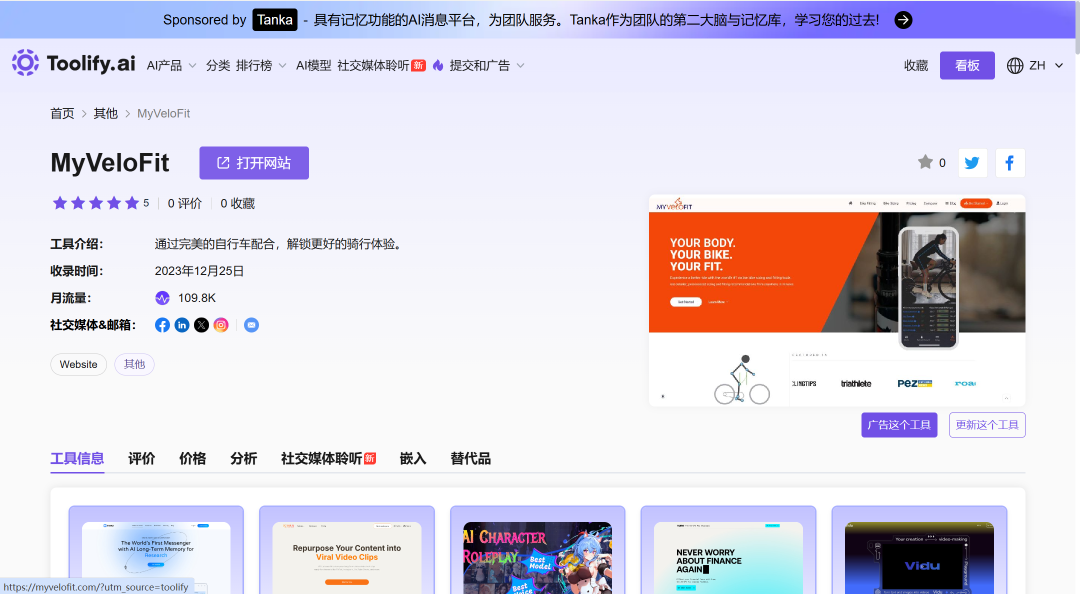Open the 收藏 link in header

[916, 65]
